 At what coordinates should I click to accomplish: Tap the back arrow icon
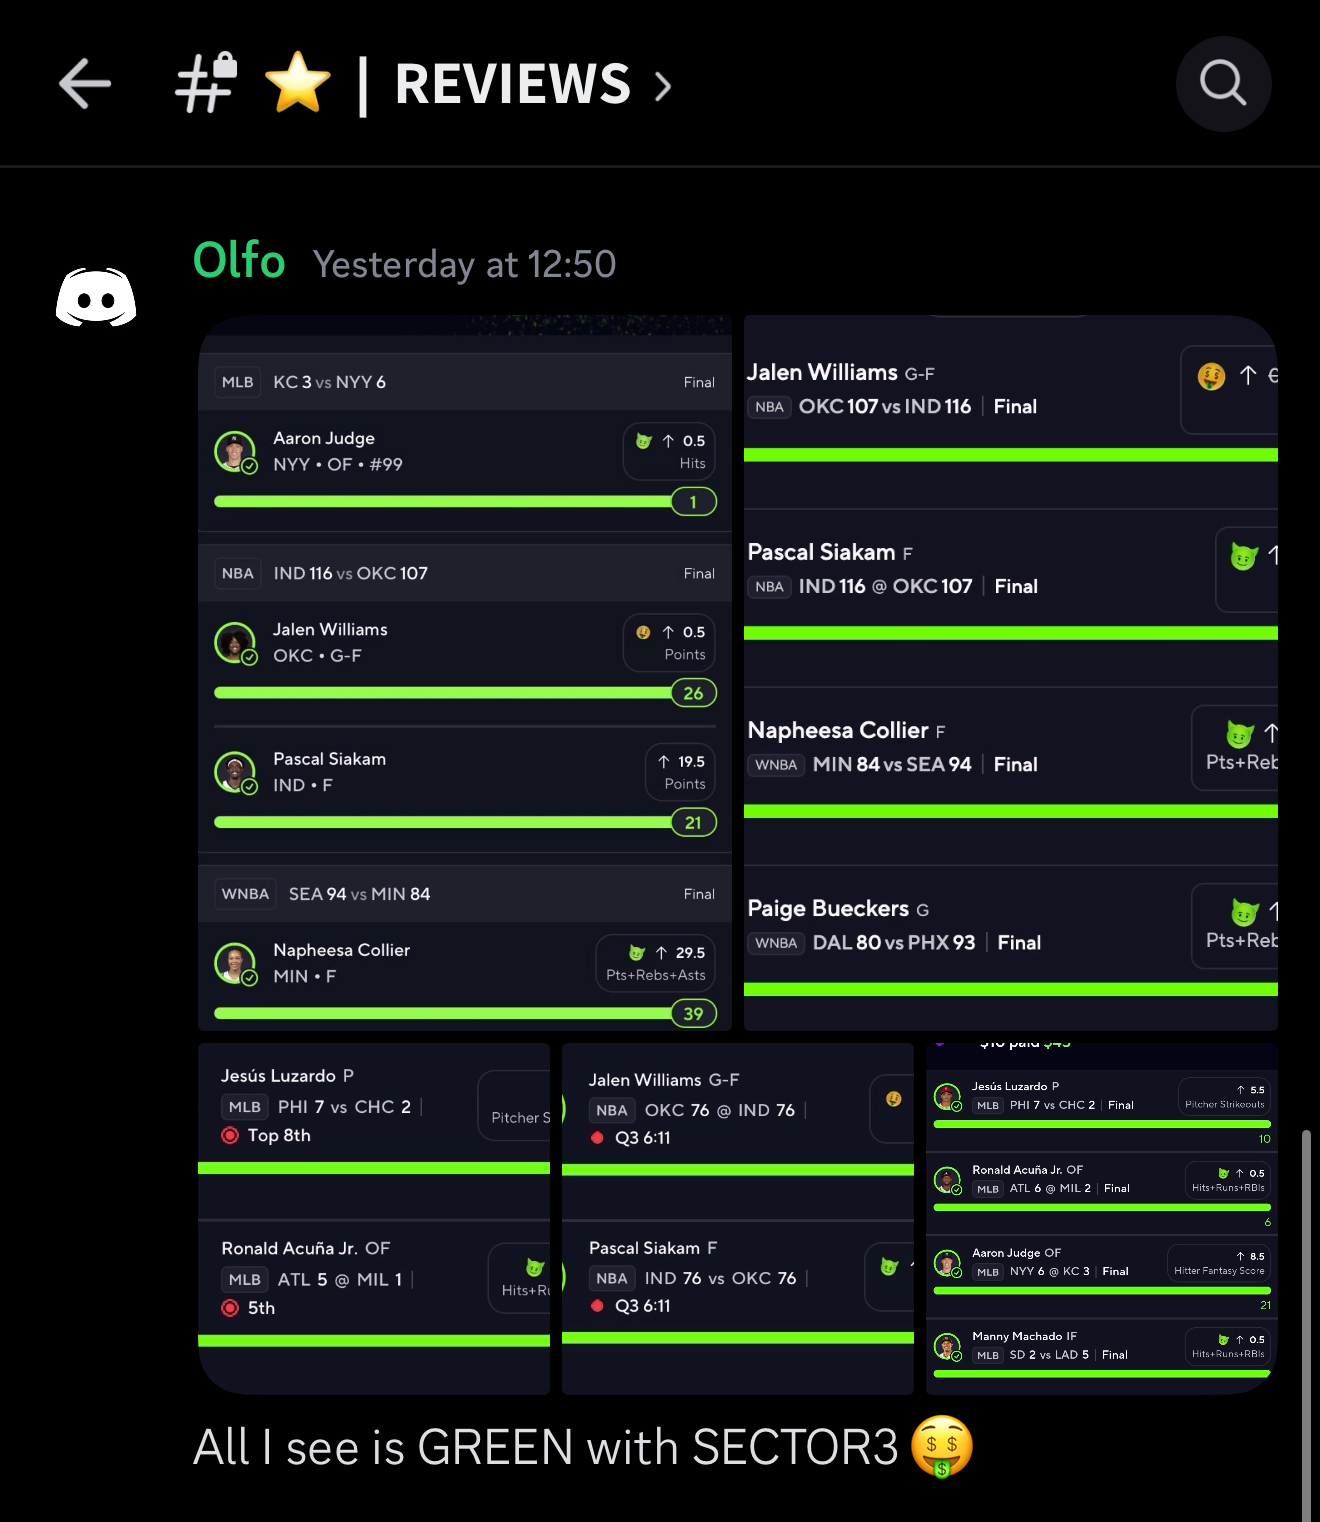pos(85,83)
